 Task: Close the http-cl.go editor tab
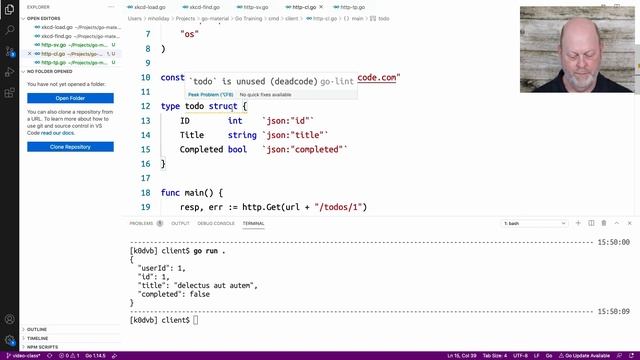(x=321, y=7)
